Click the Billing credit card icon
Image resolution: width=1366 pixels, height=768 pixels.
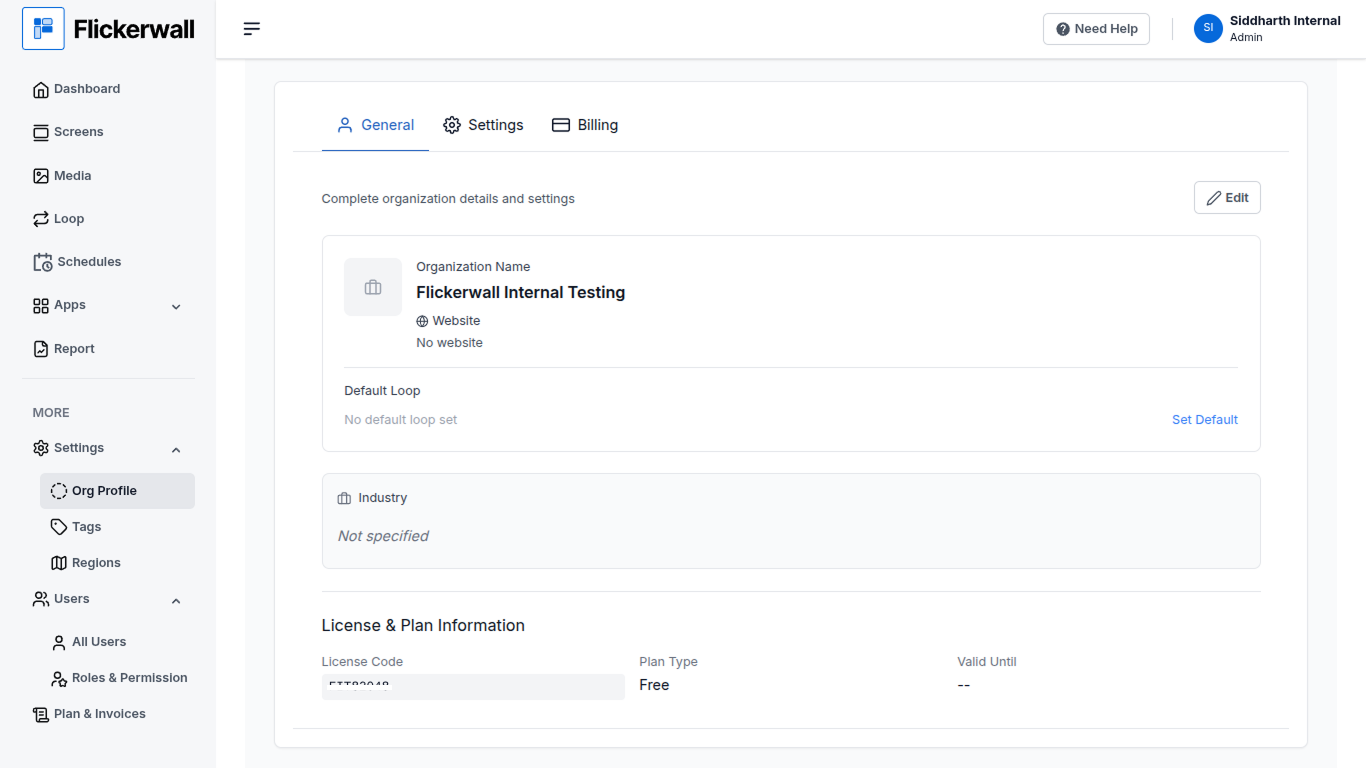click(x=561, y=125)
